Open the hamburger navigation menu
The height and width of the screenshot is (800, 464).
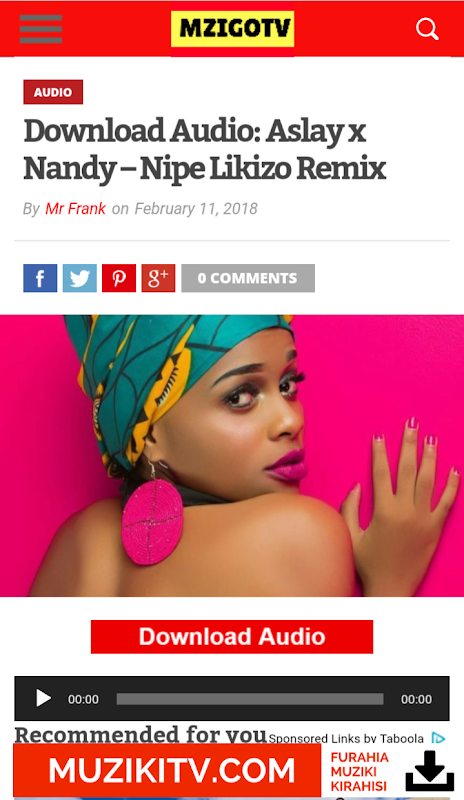pyautogui.click(x=41, y=29)
